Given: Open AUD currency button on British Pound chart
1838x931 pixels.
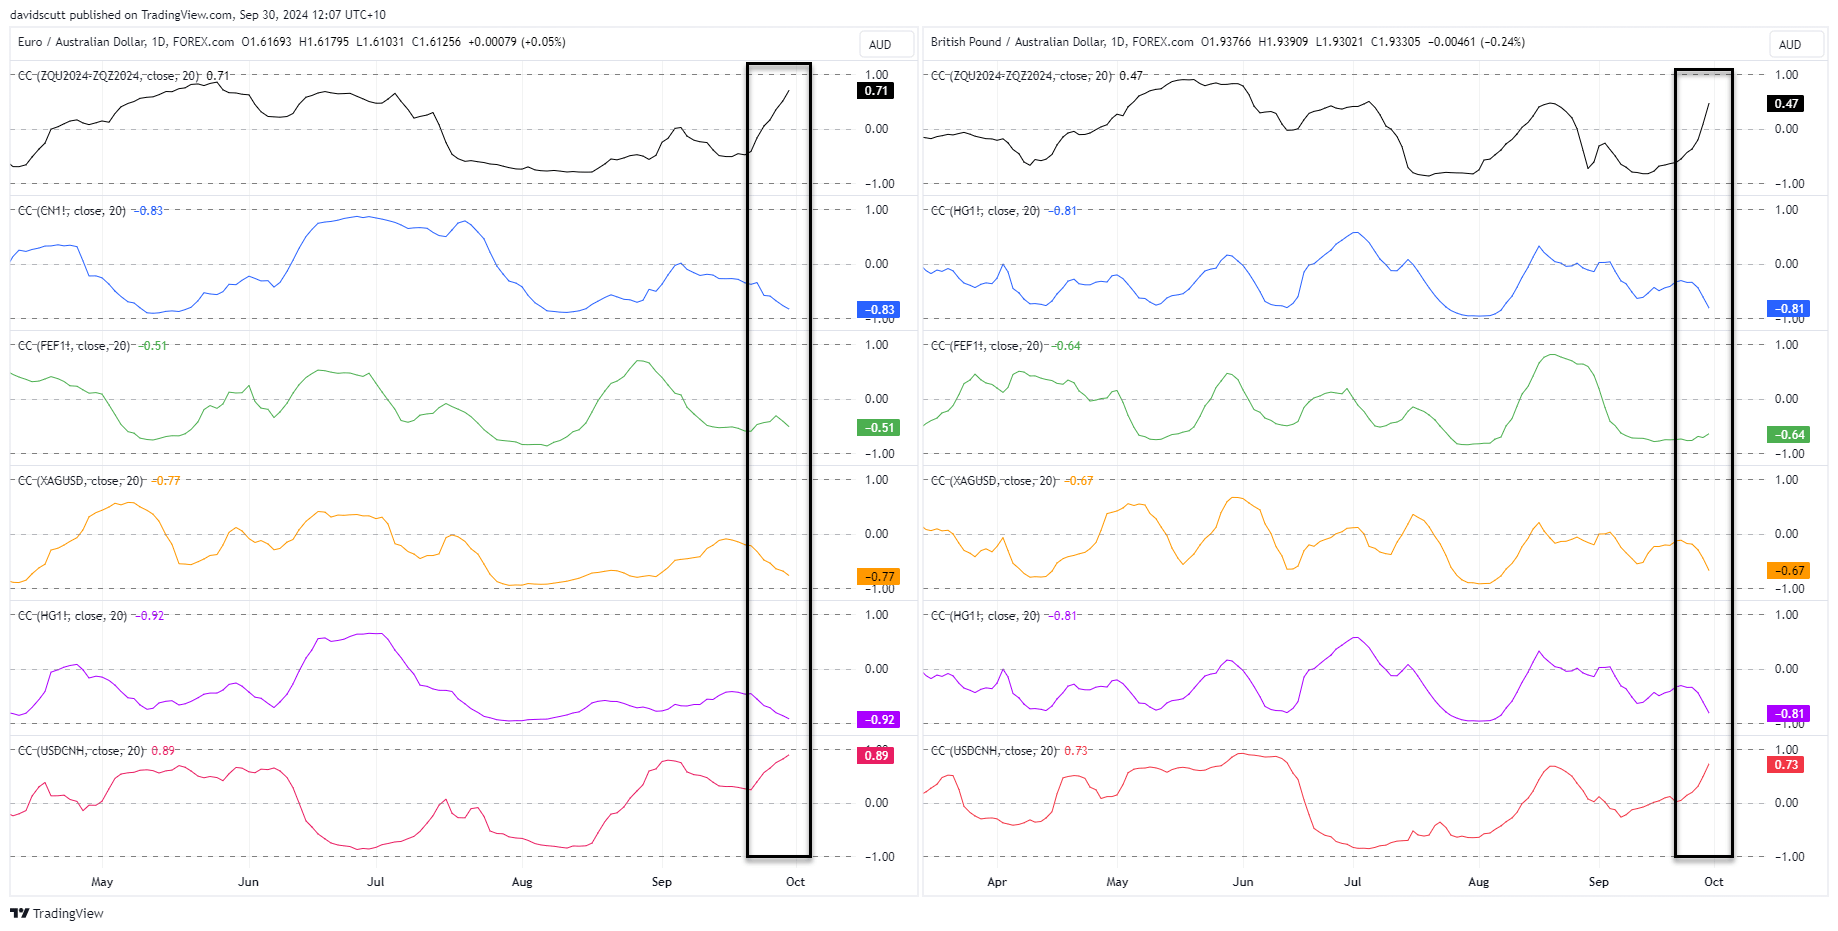Looking at the screenshot, I should click(1797, 44).
